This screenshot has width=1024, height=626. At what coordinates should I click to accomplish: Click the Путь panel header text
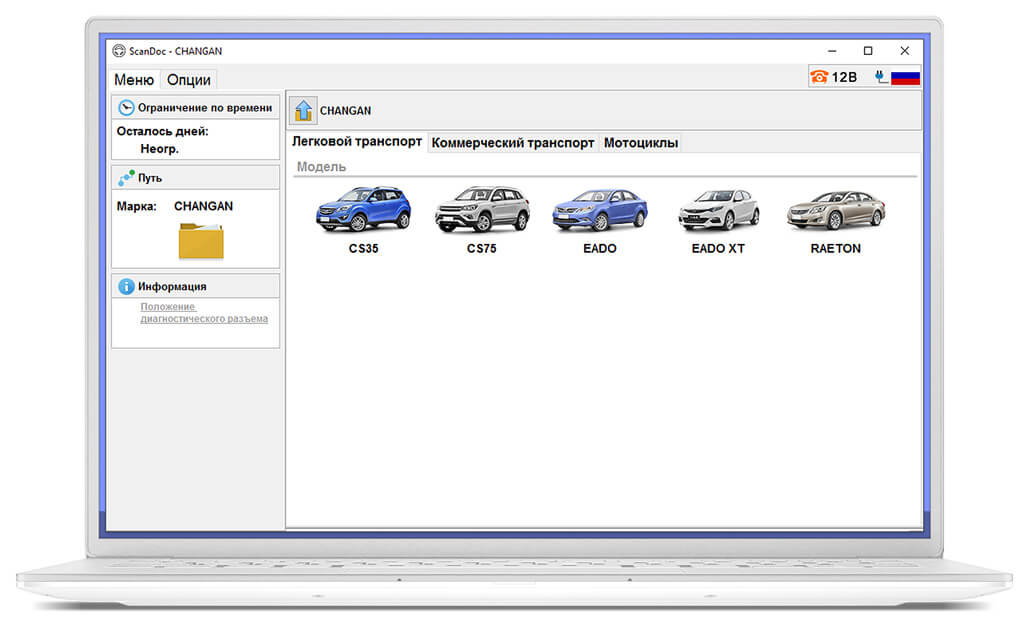point(150,178)
